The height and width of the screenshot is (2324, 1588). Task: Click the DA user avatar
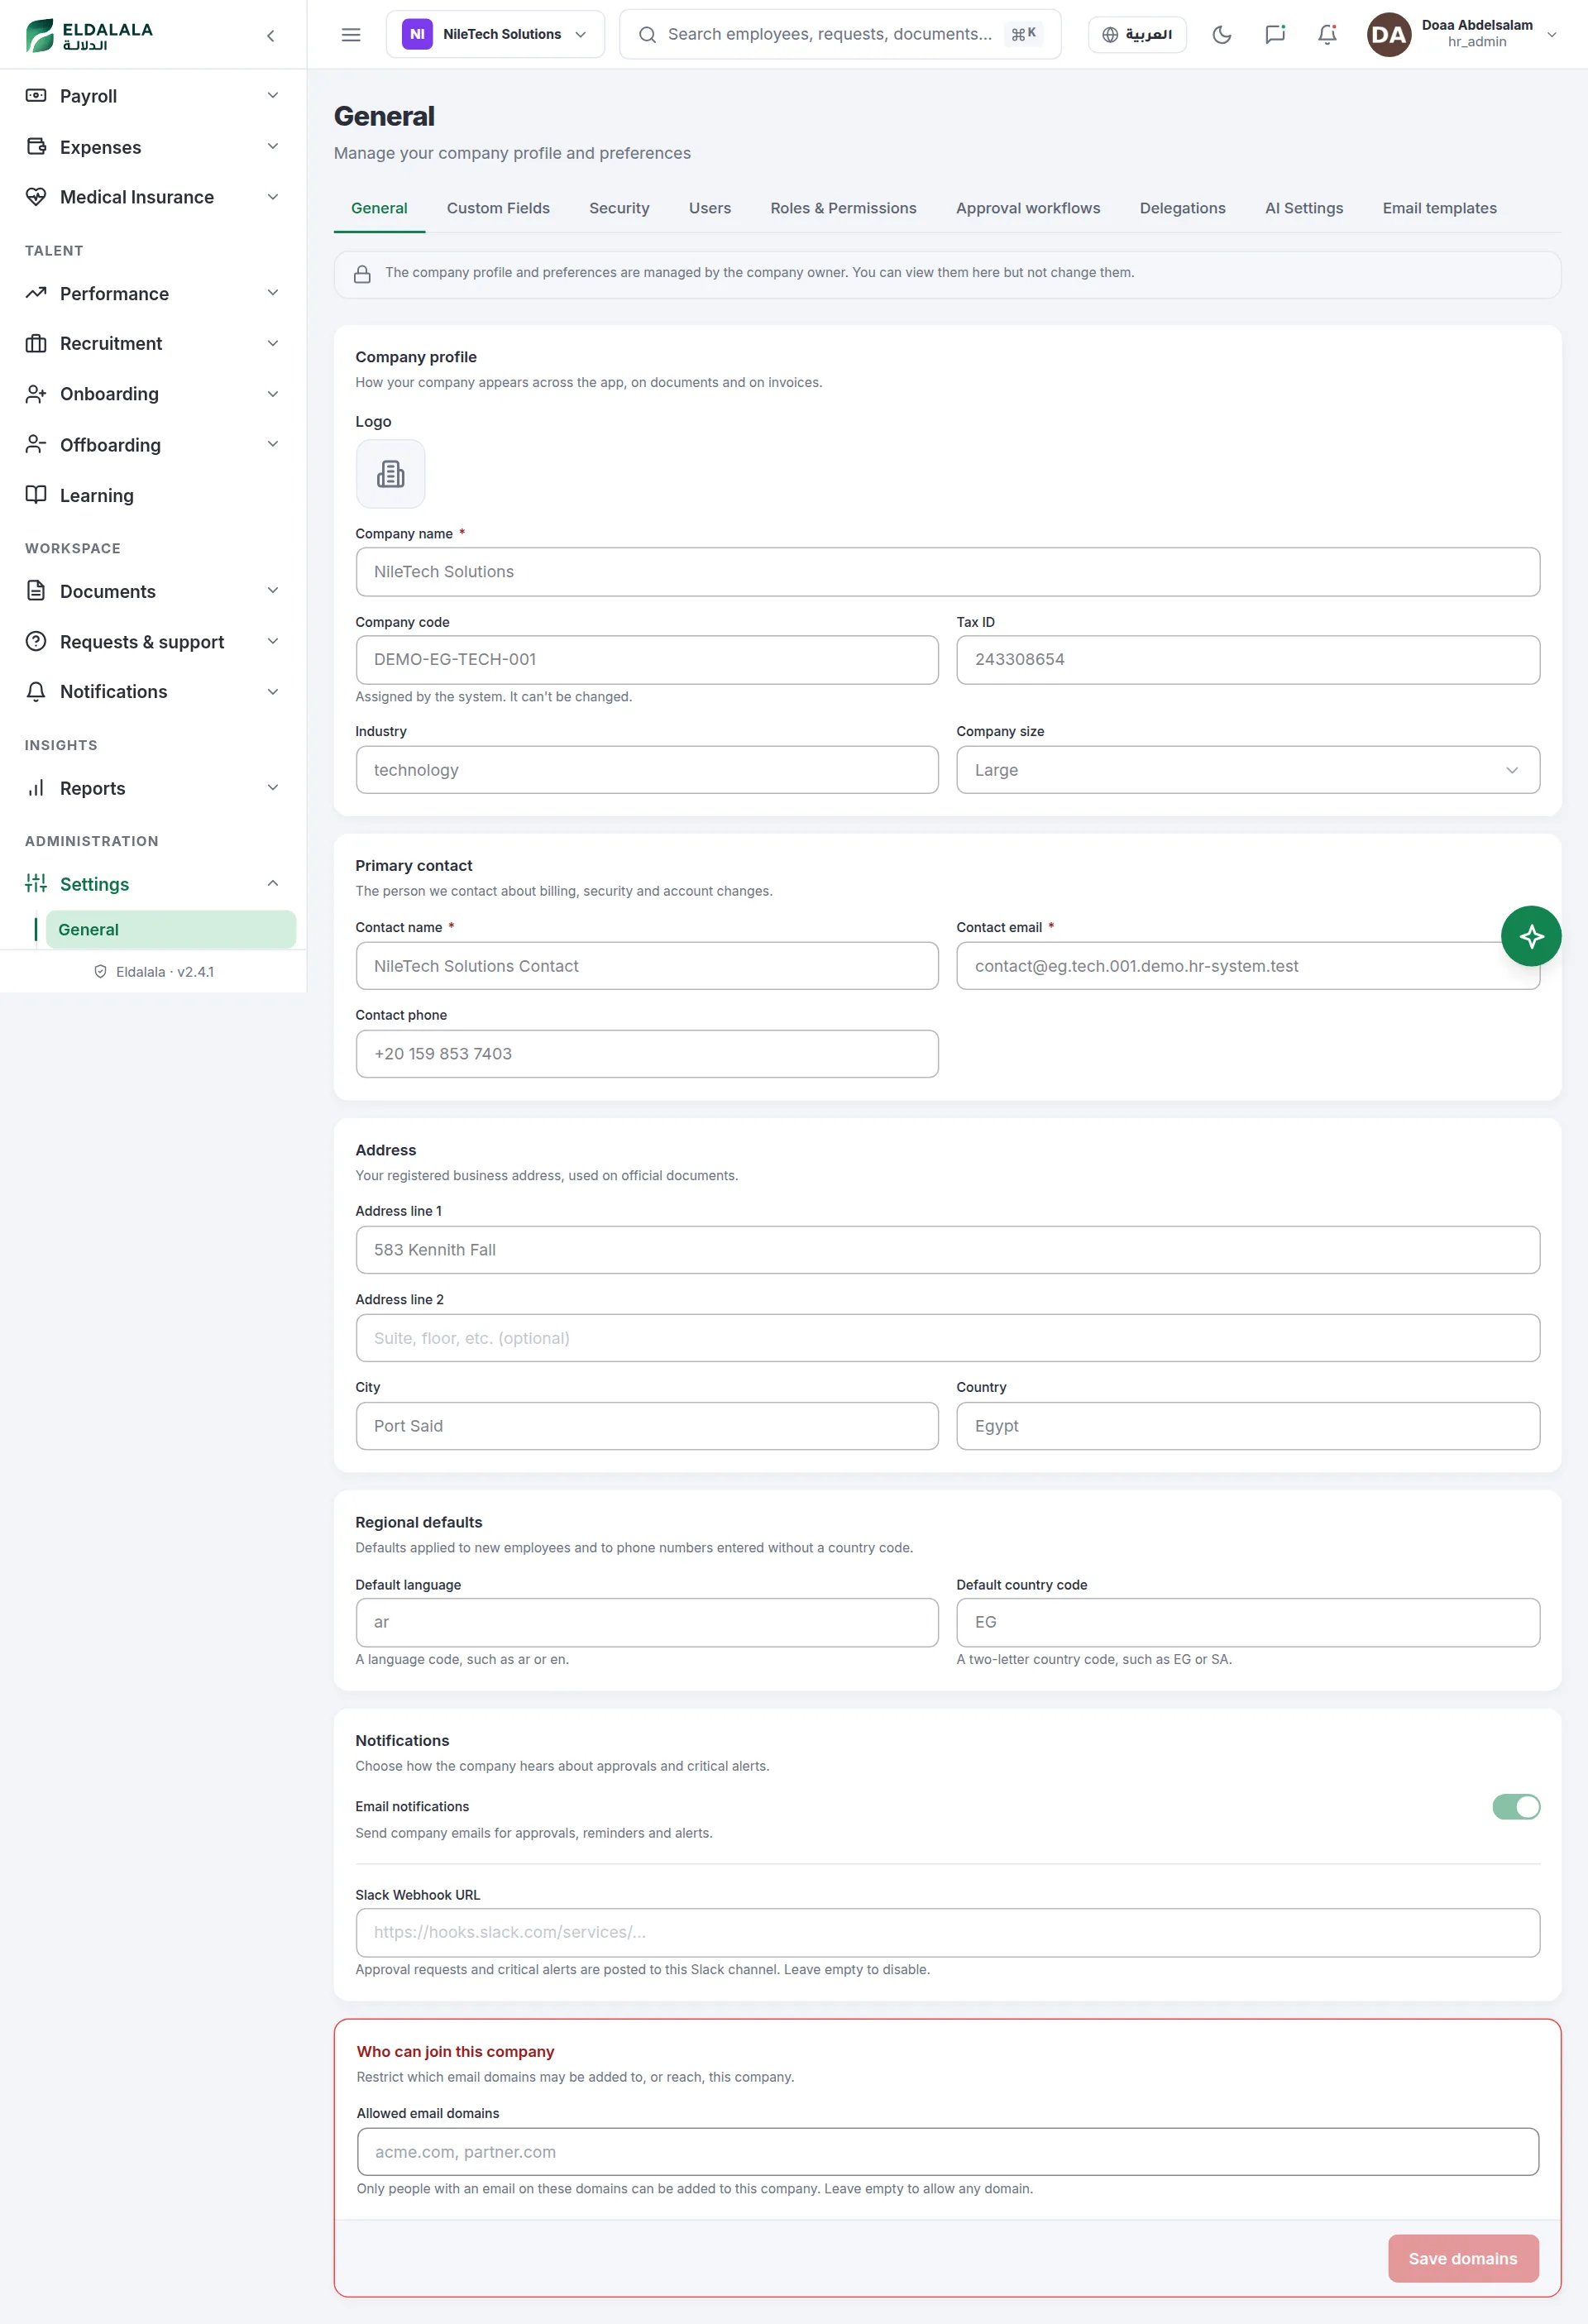[x=1388, y=34]
